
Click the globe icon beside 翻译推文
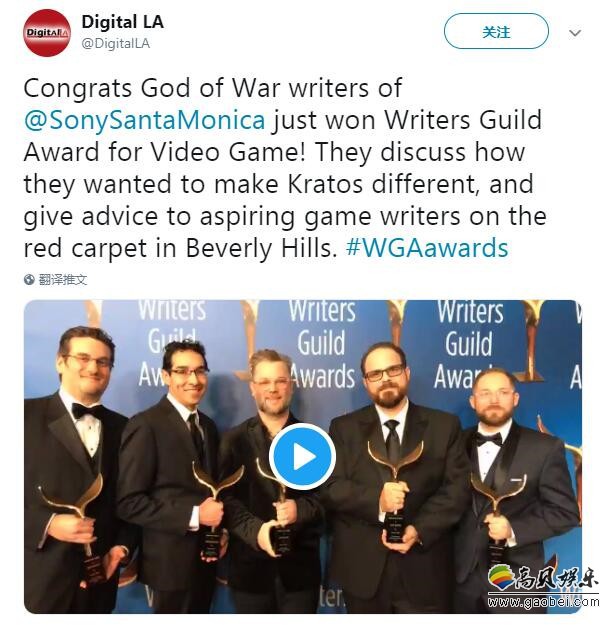click(29, 280)
